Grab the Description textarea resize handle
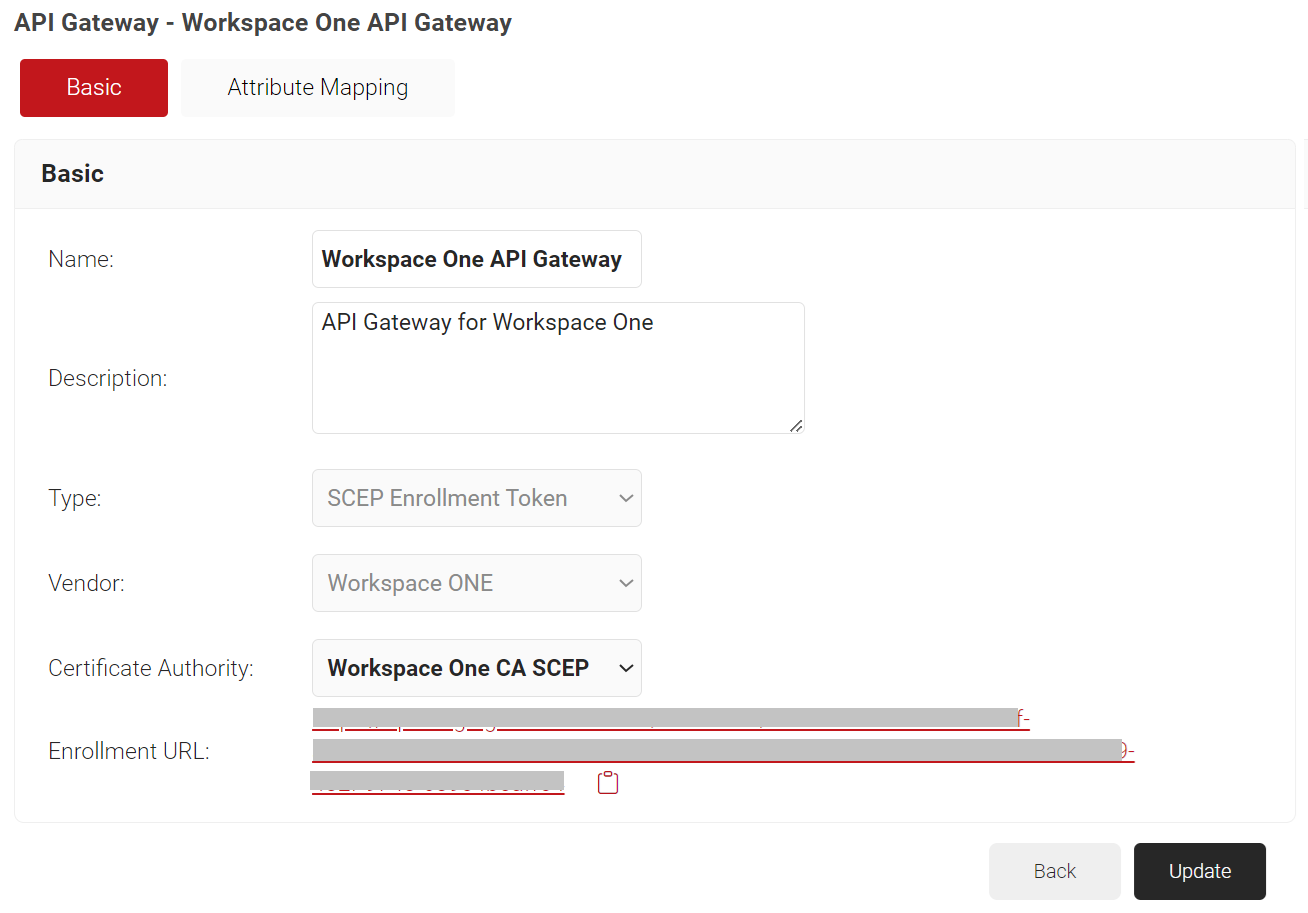The width and height of the screenshot is (1308, 913). click(796, 425)
